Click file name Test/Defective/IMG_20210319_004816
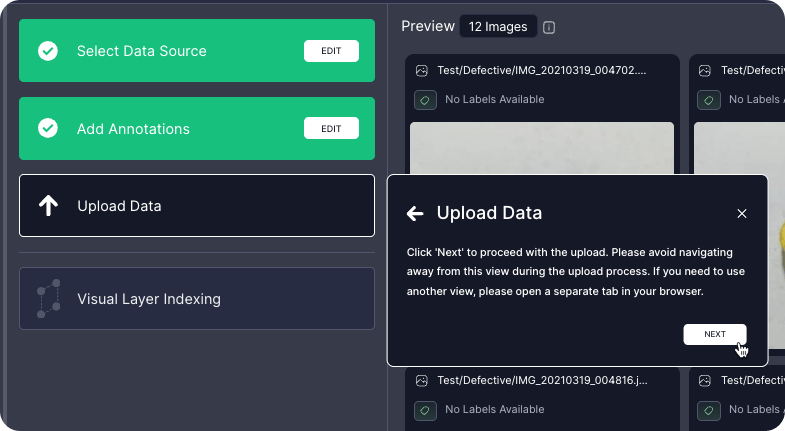785x431 pixels. pyautogui.click(x=542, y=380)
